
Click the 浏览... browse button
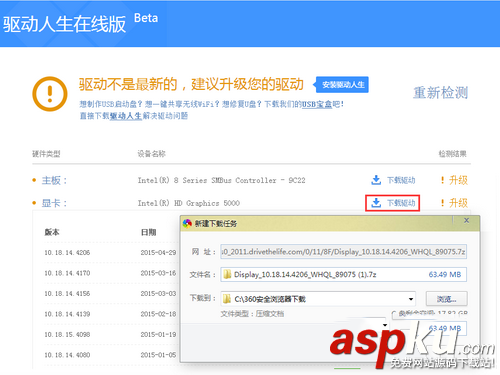point(447,299)
